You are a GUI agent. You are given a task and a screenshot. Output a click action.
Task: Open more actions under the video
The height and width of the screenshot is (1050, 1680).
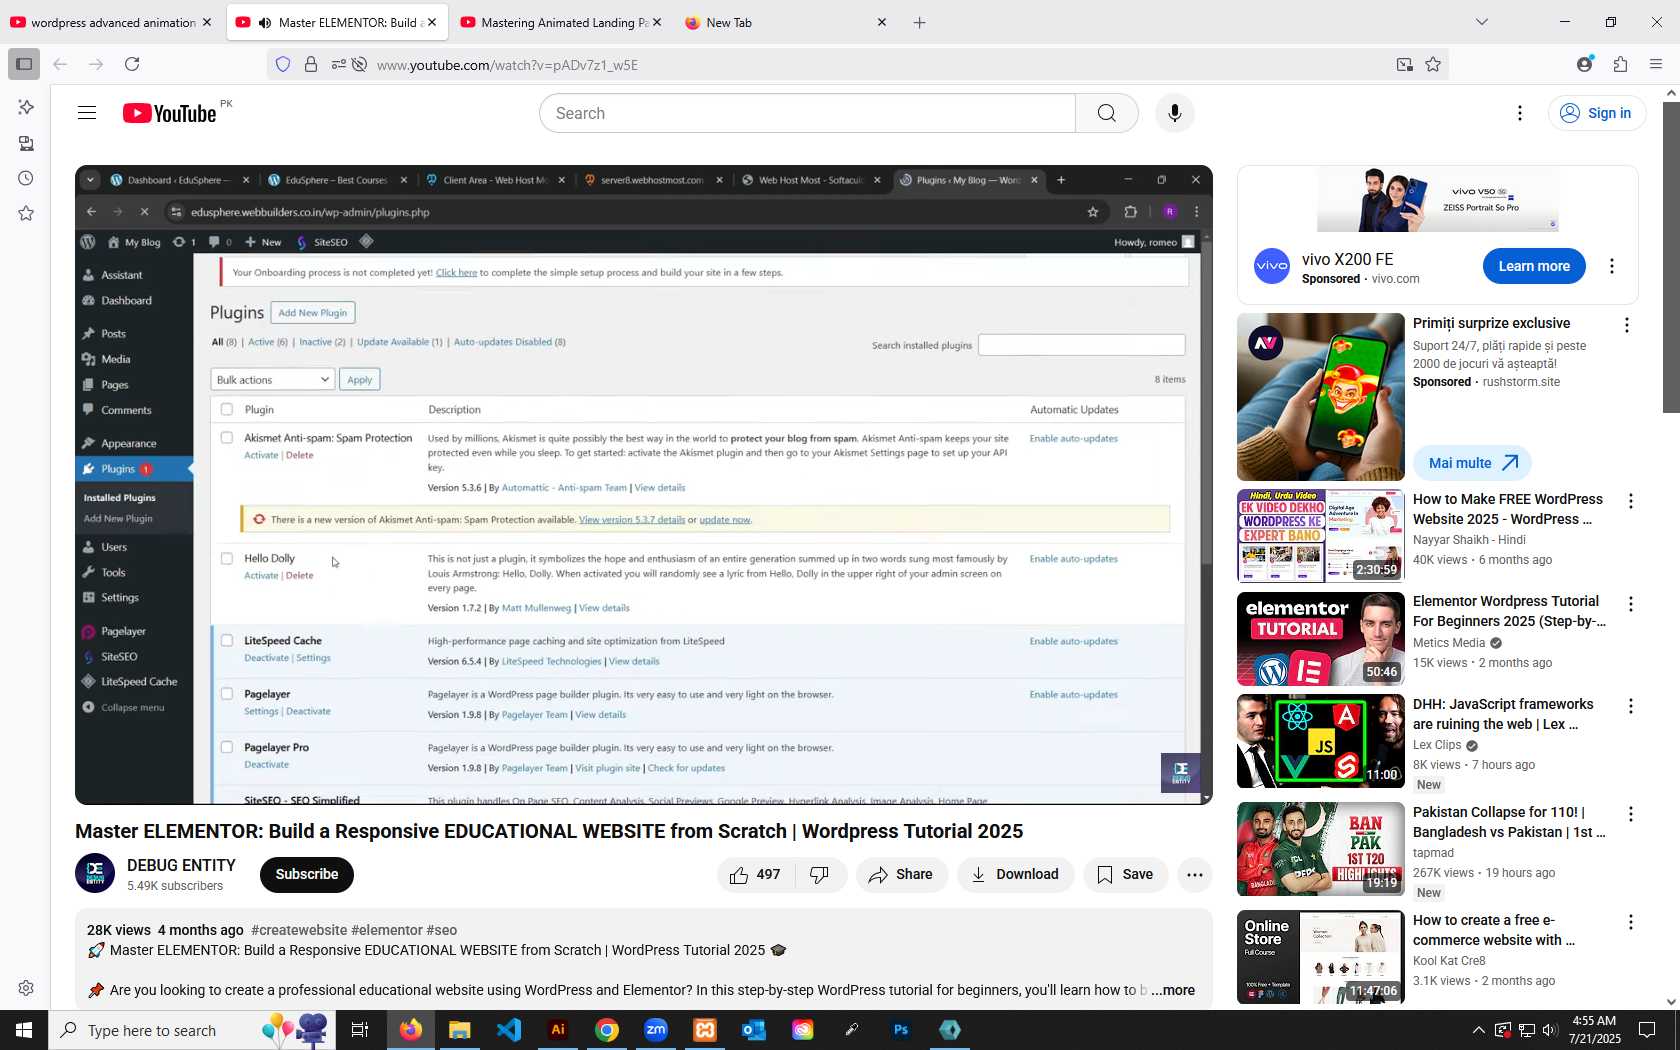(1194, 874)
